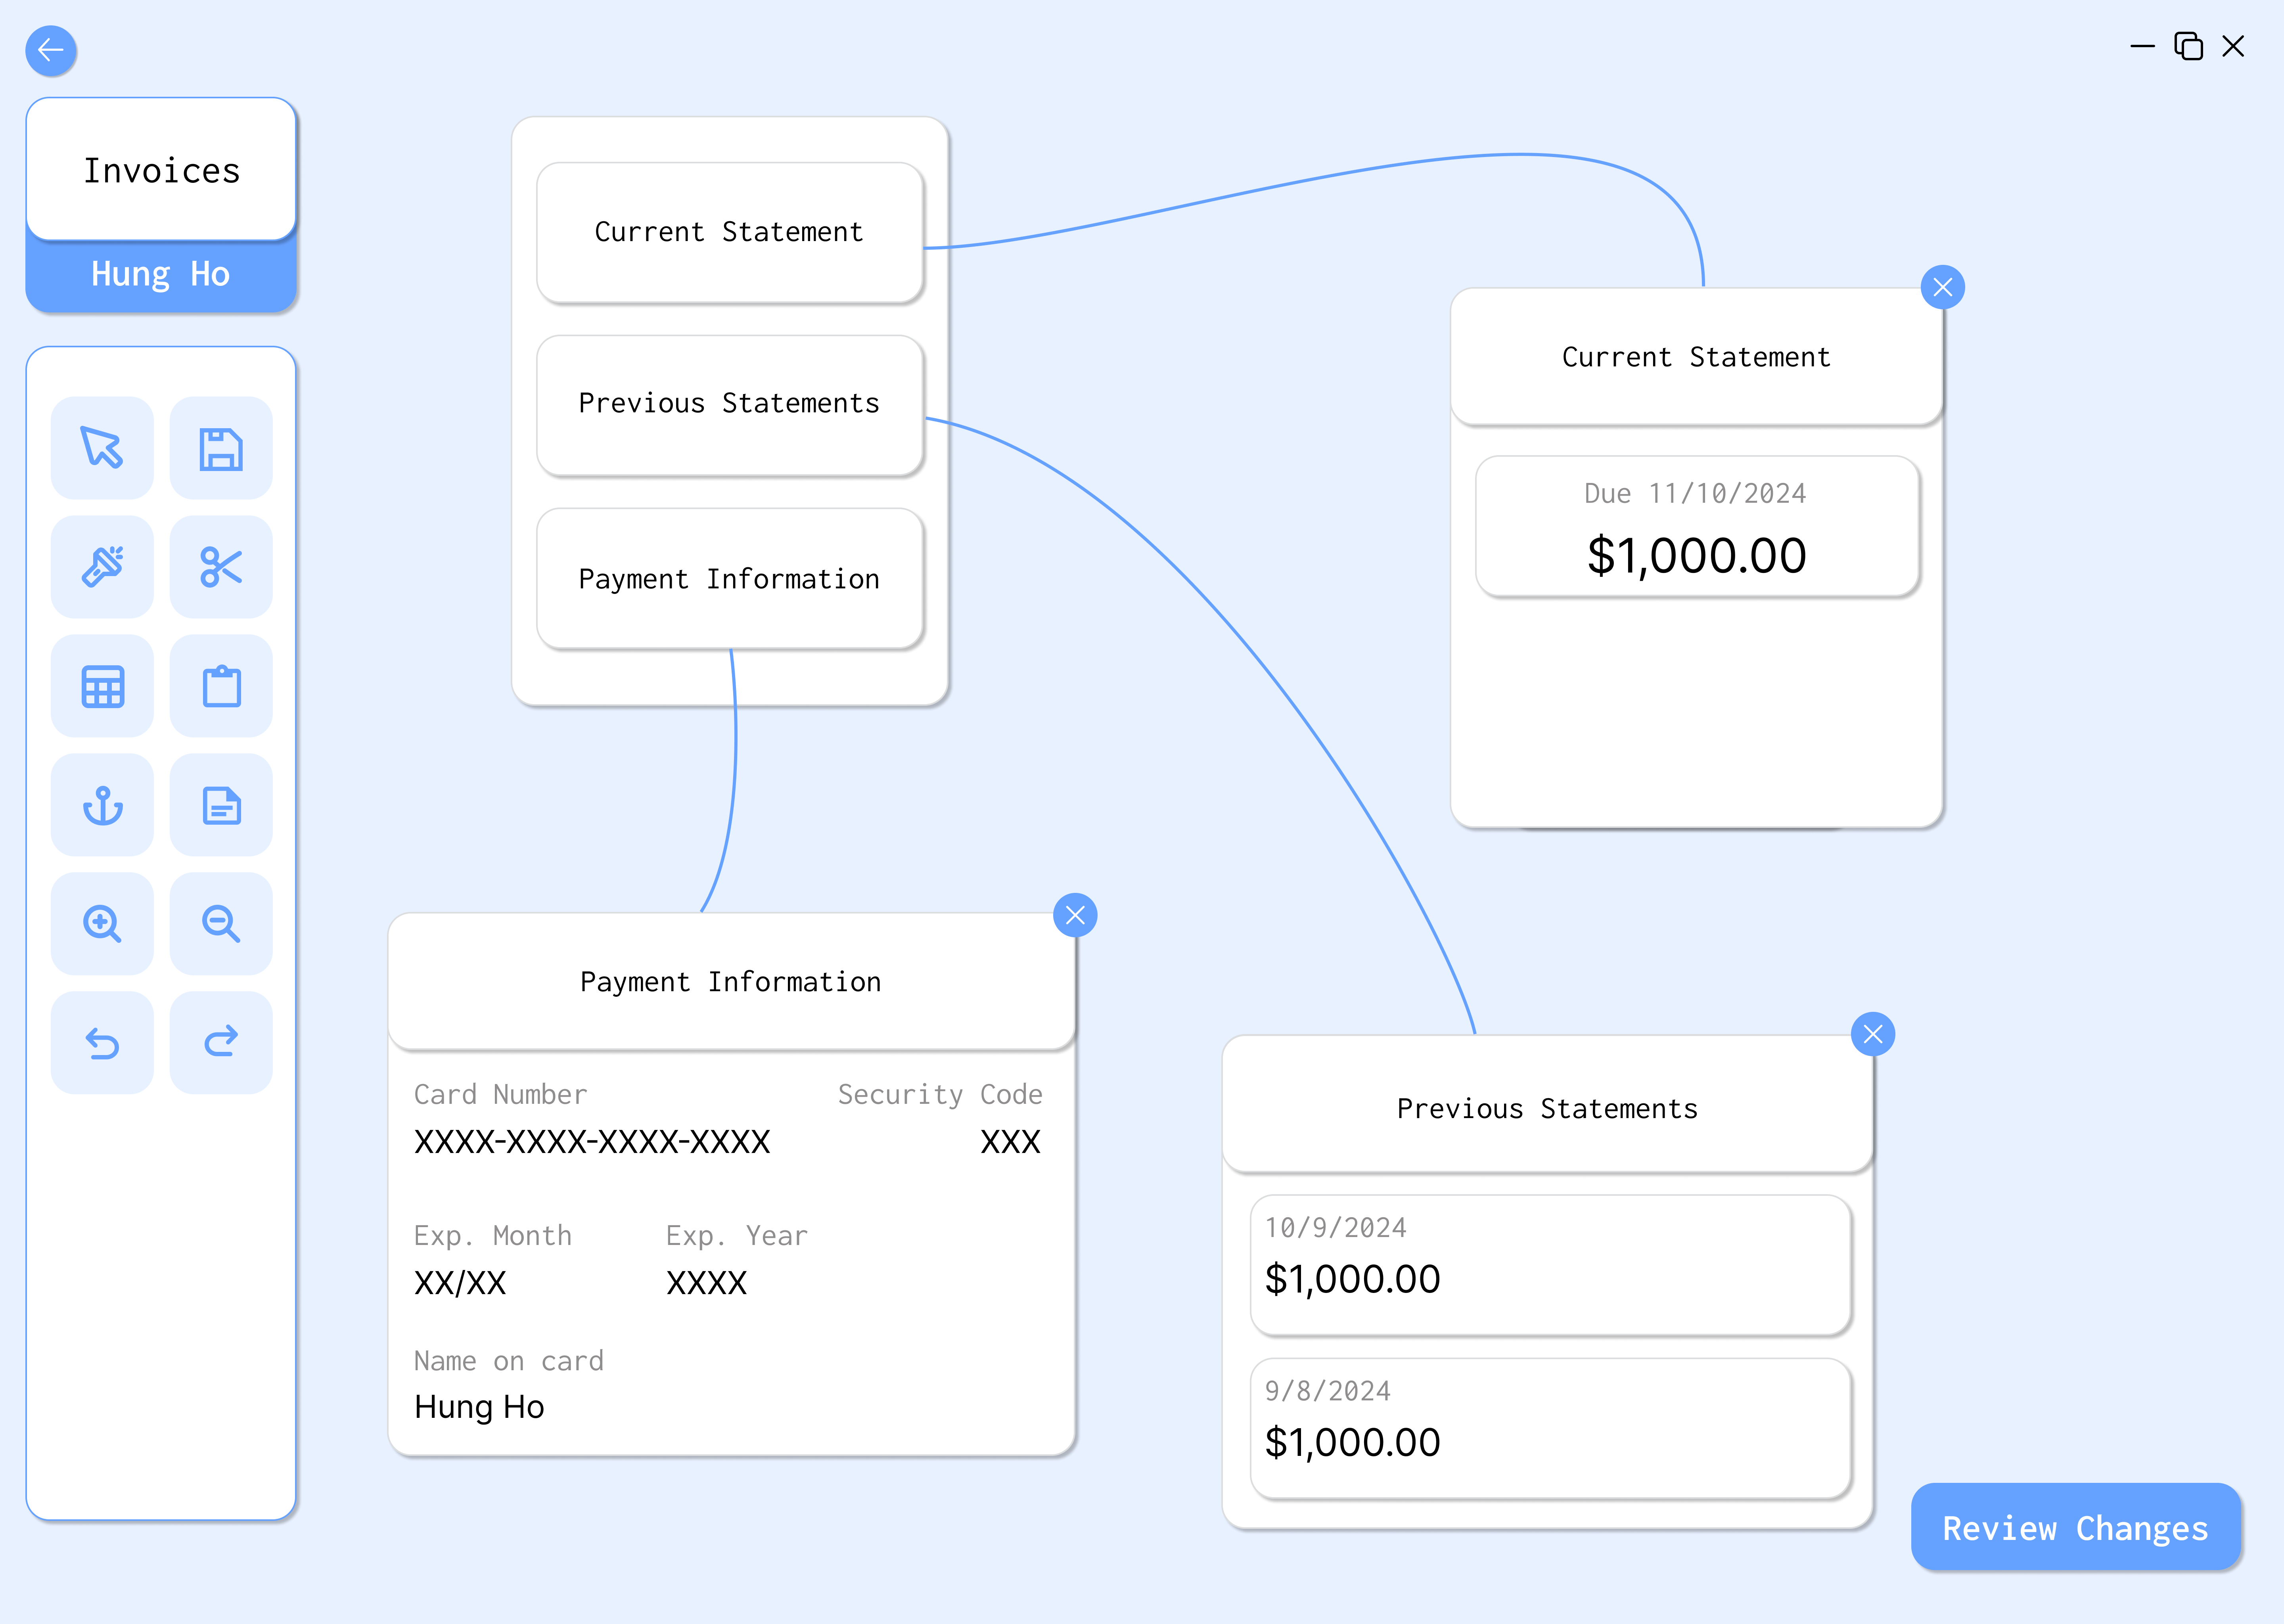Click the scissors cut tool

(221, 567)
